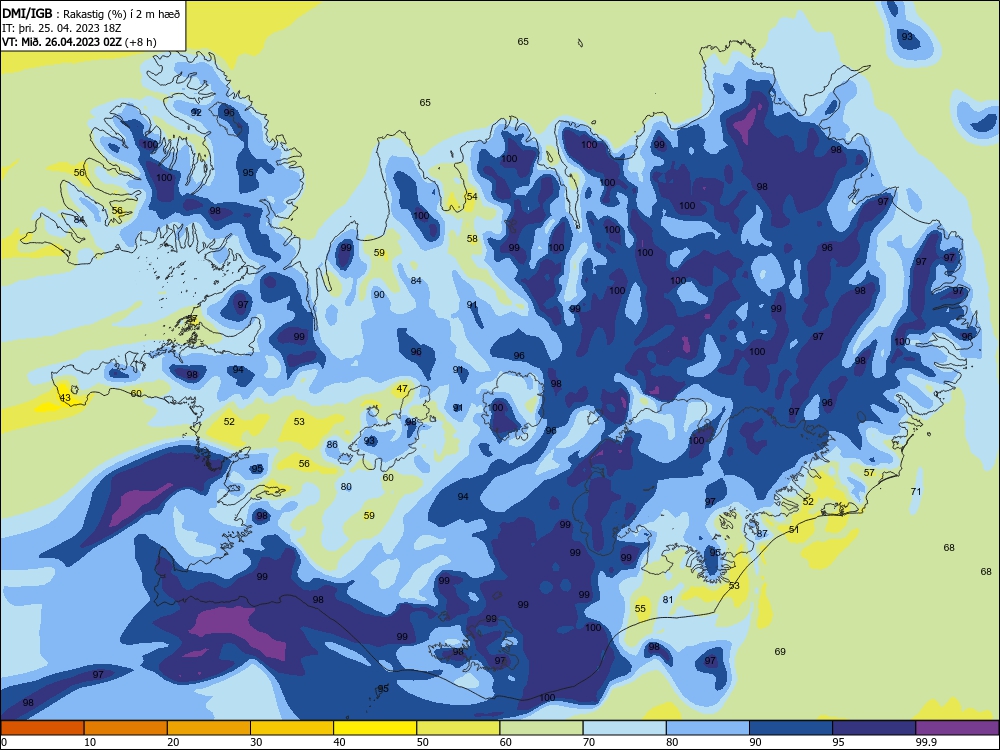Click the light blue 70–80 legend swatch
This screenshot has height=750, width=1000.
click(624, 728)
